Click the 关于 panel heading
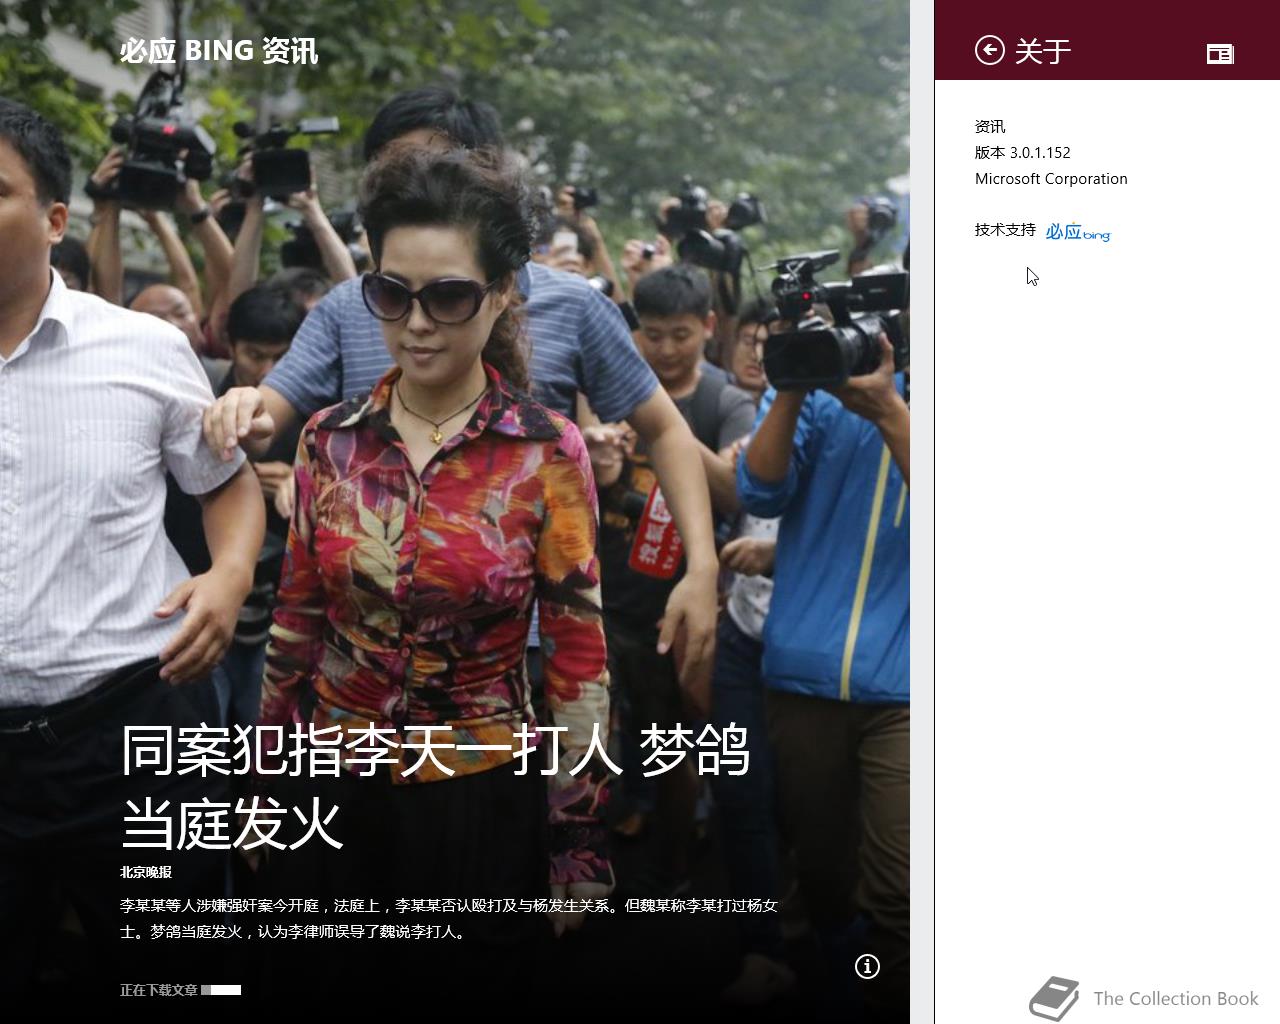 1043,51
